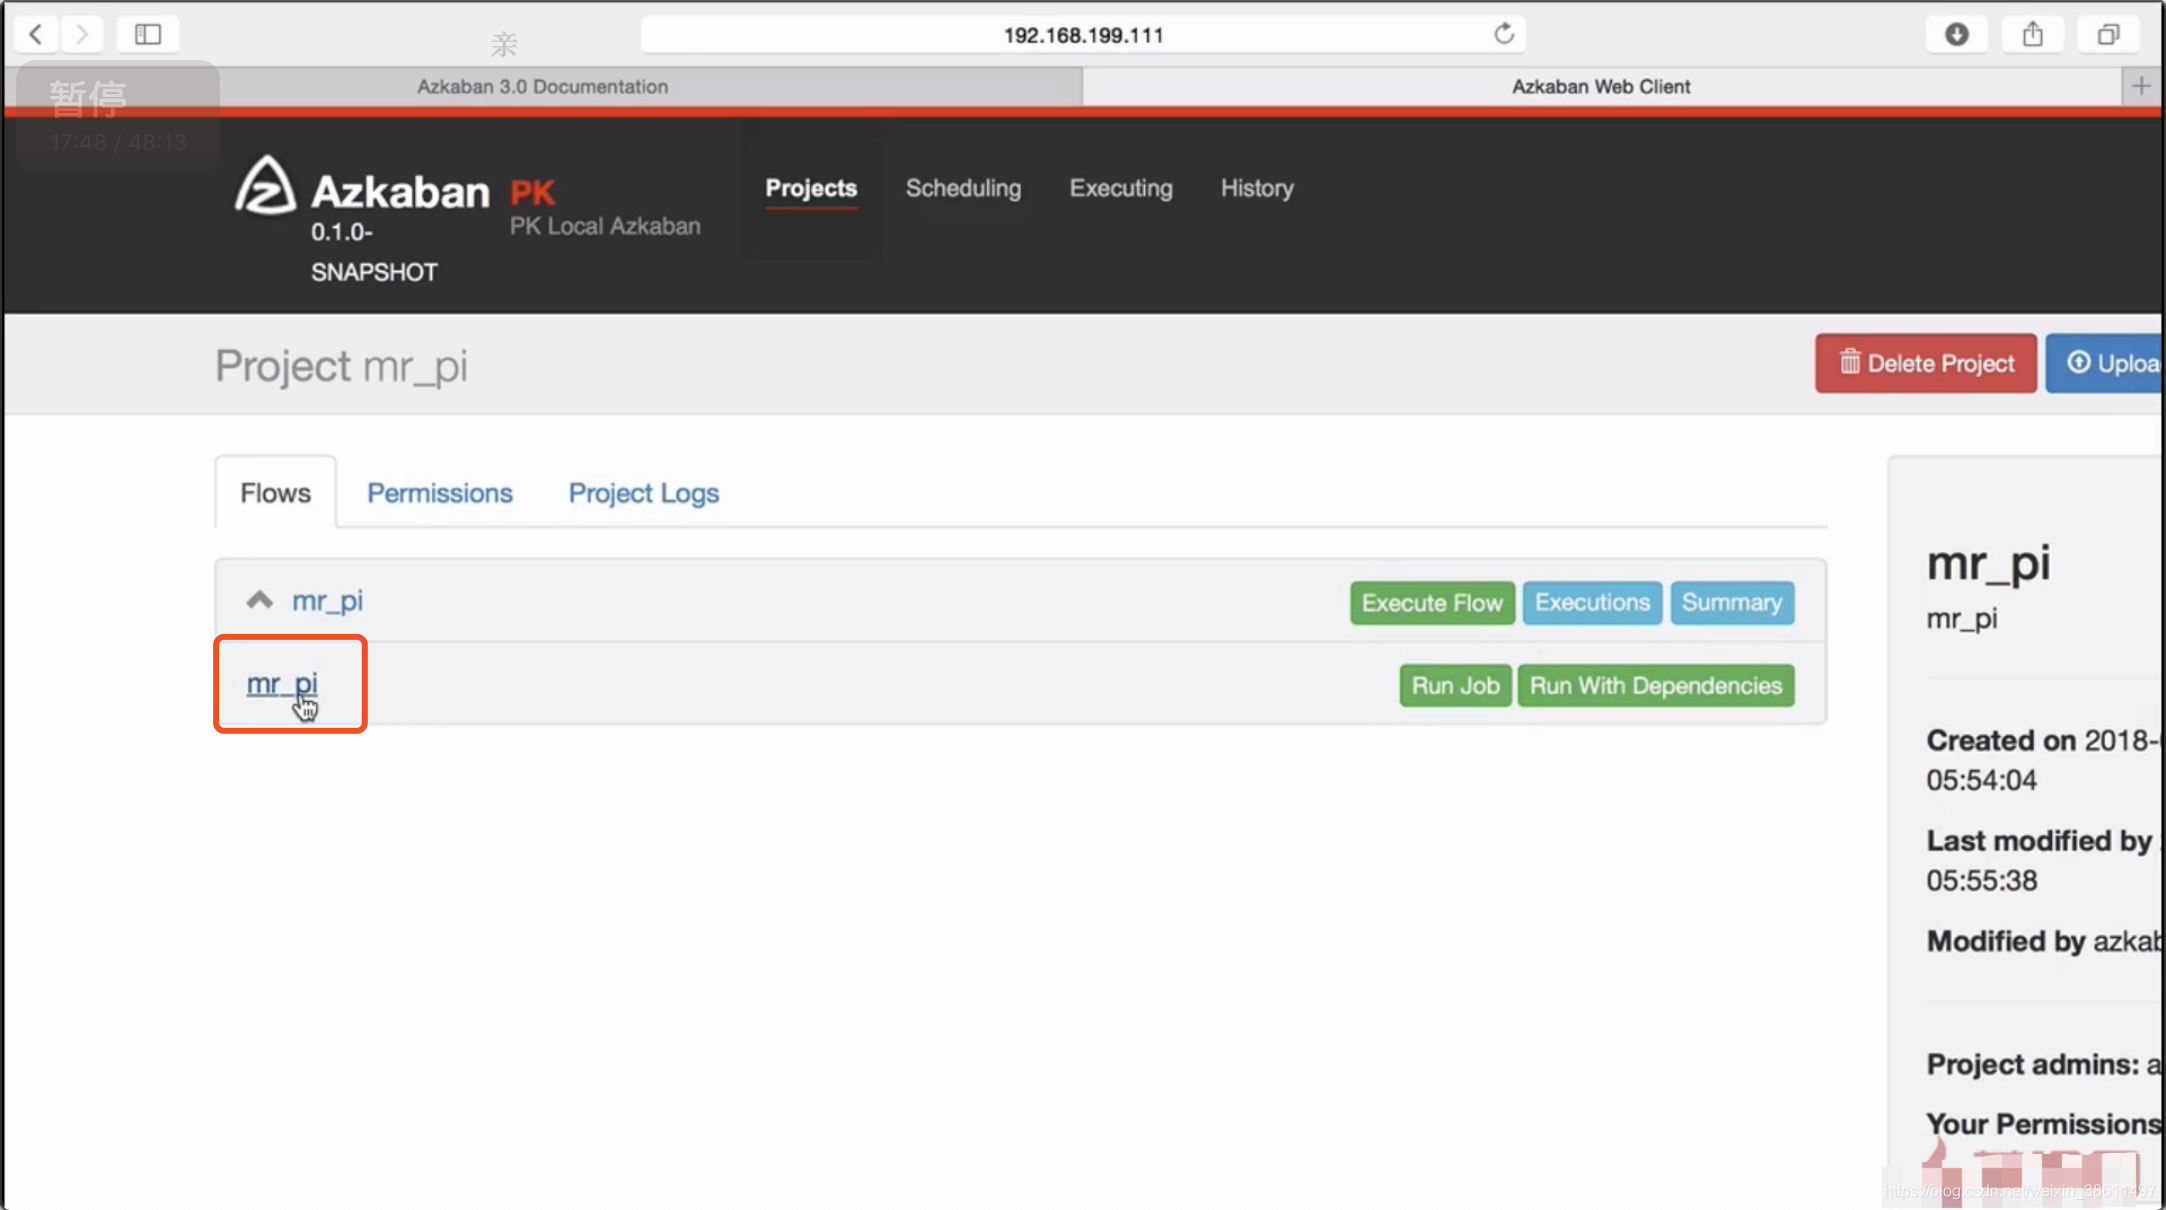Click the Execute Flow button
Image resolution: width=2166 pixels, height=1210 pixels.
click(1432, 603)
